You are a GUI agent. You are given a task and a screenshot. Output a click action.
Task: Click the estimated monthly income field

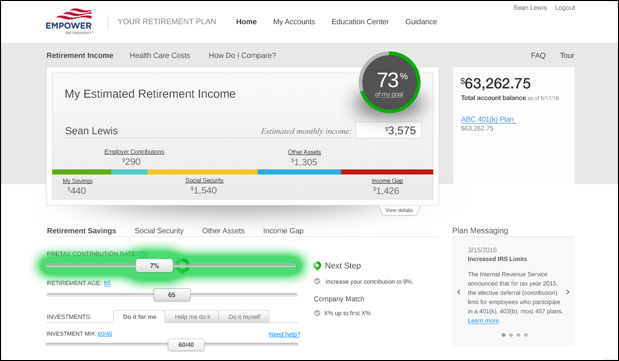(388, 130)
